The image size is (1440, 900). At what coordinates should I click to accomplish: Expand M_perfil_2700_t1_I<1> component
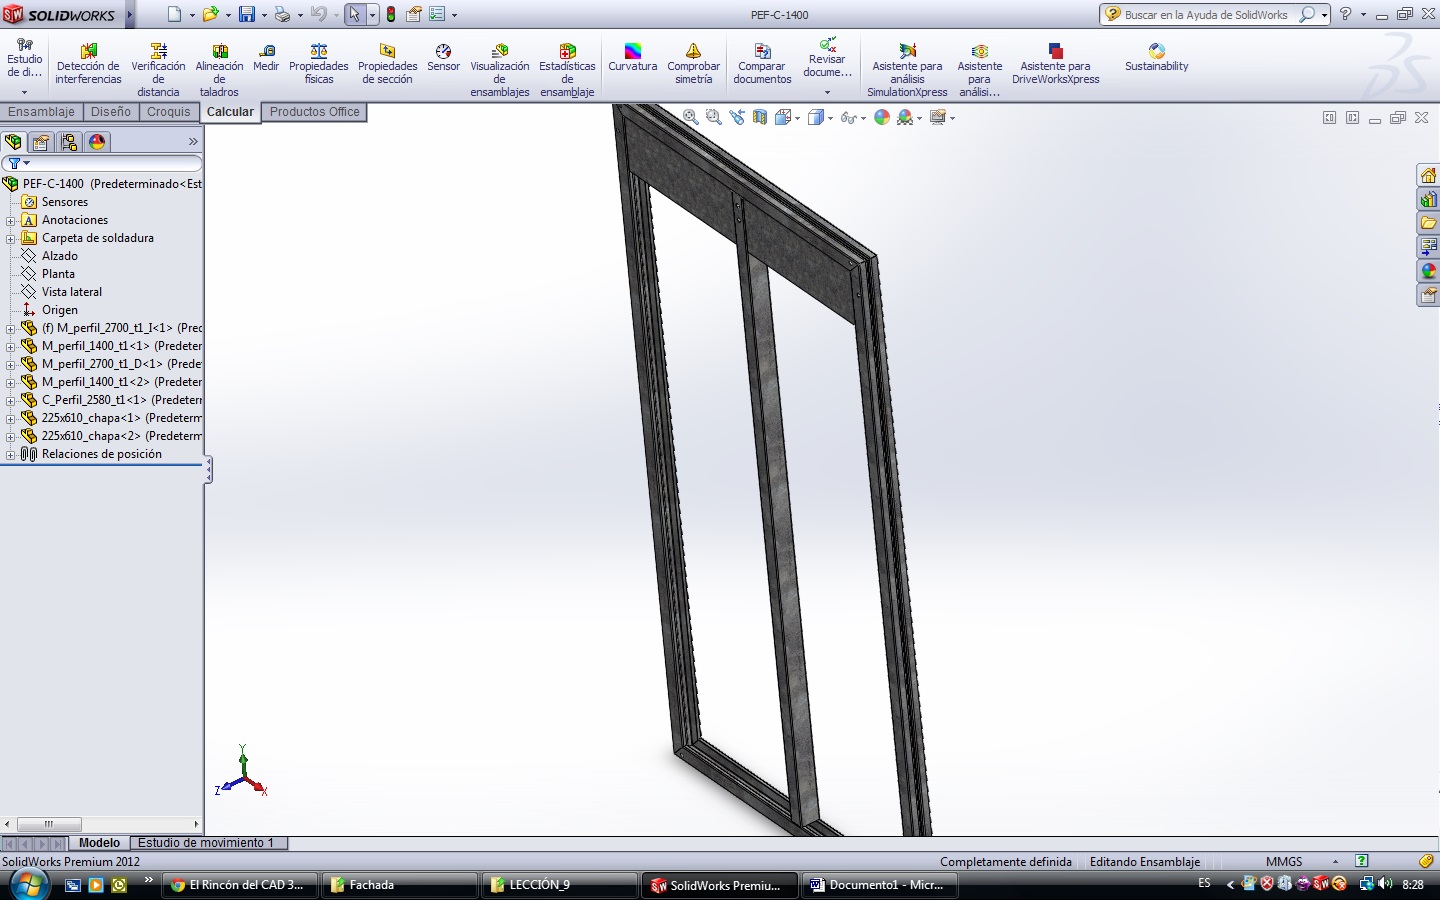click(x=10, y=328)
